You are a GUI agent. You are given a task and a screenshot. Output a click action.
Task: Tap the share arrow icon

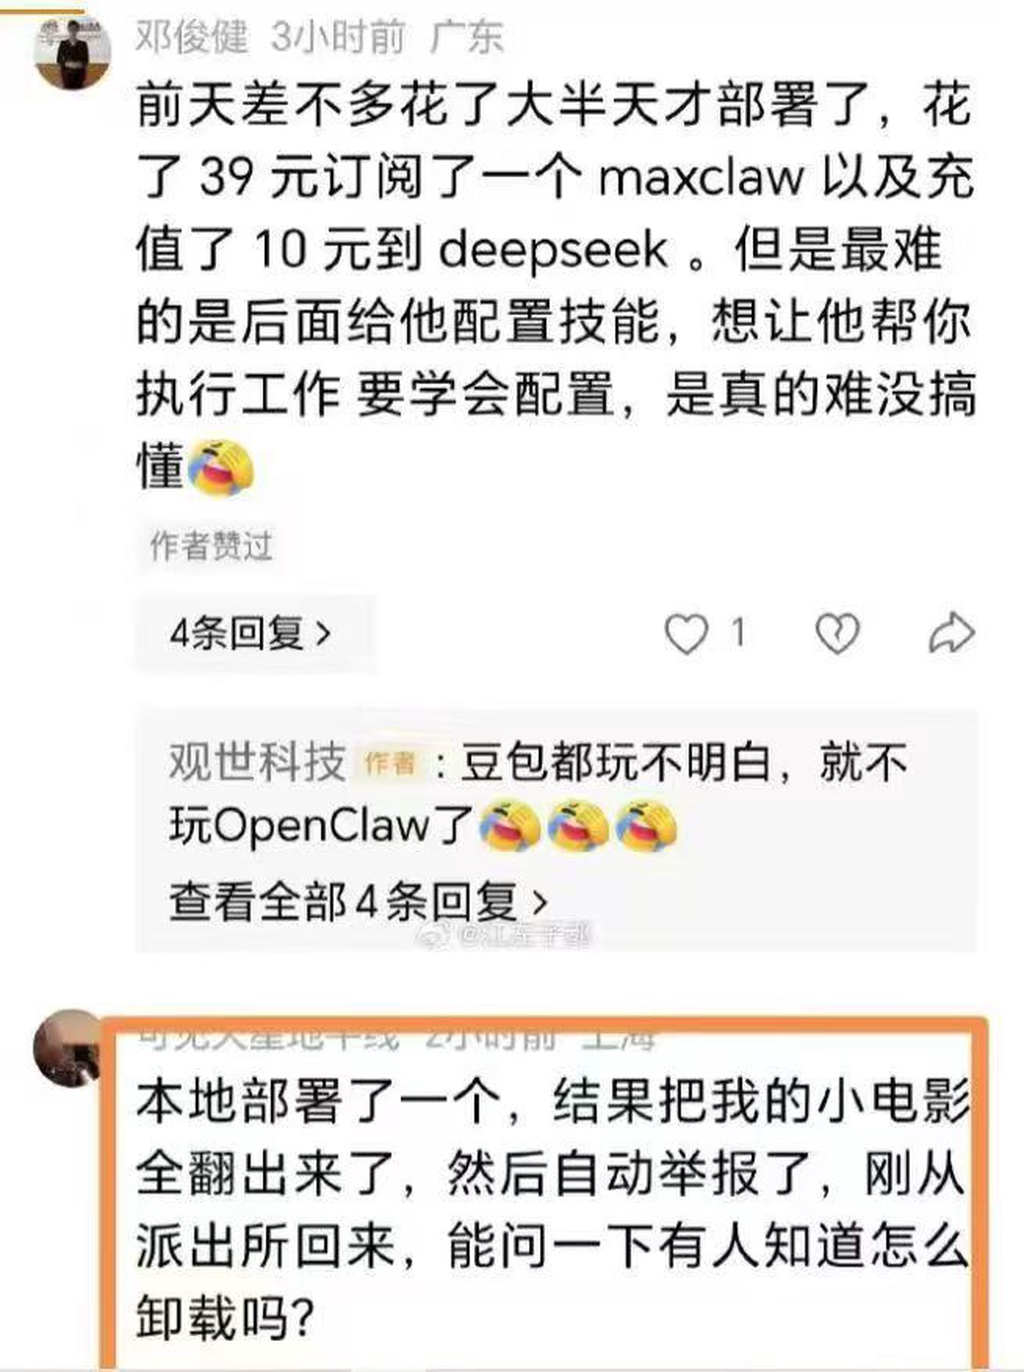tap(951, 632)
